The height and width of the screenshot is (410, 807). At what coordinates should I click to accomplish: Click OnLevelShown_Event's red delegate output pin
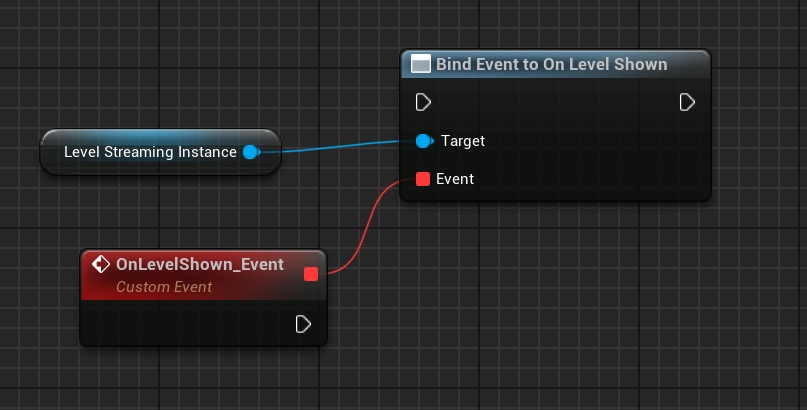click(311, 274)
